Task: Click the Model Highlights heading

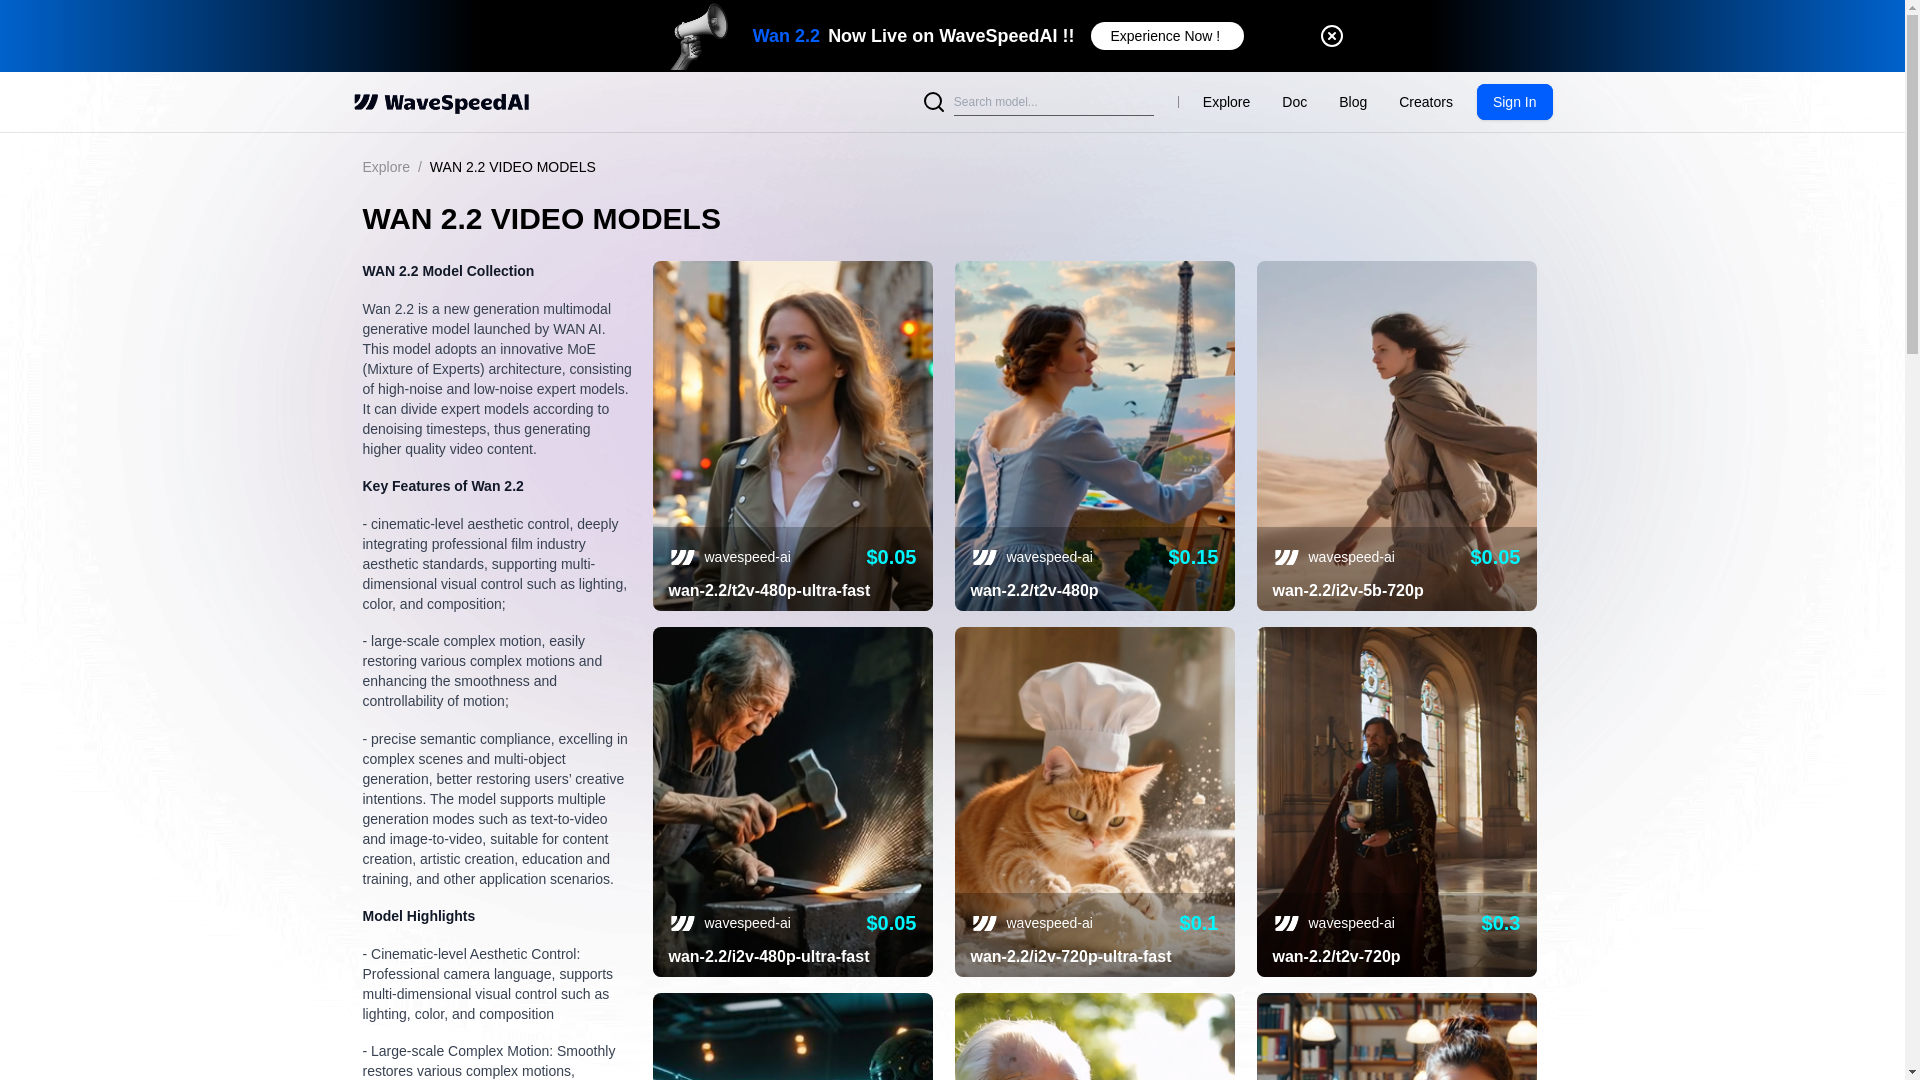Action: tap(418, 916)
